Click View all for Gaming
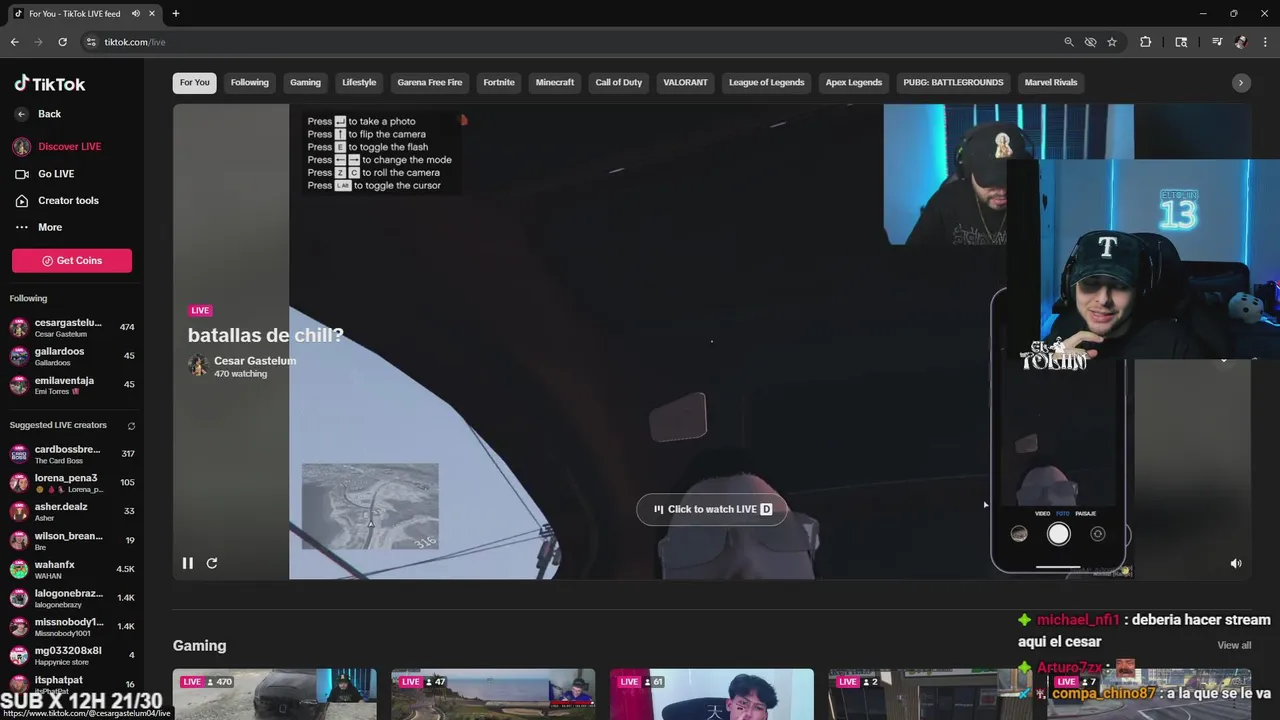 pos(1234,645)
